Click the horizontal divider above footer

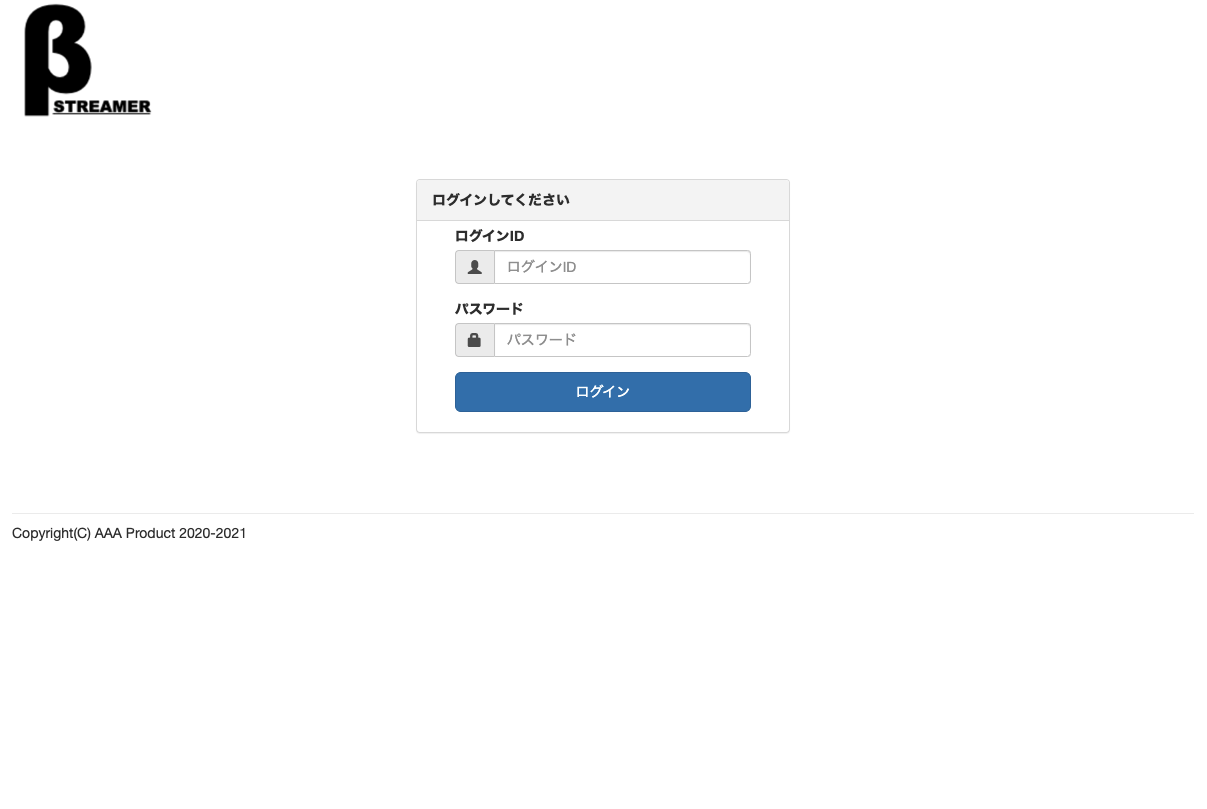(603, 513)
